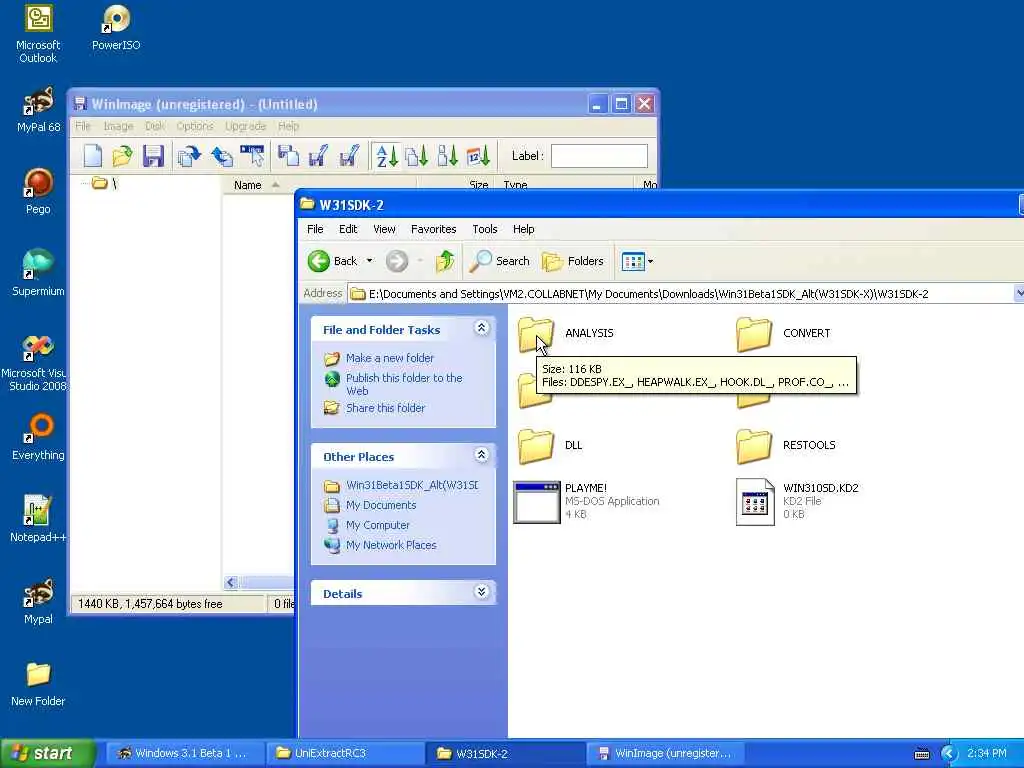Open Views dropdown in Explorer toolbar
Viewport: 1024px width, 768px height.
637,261
